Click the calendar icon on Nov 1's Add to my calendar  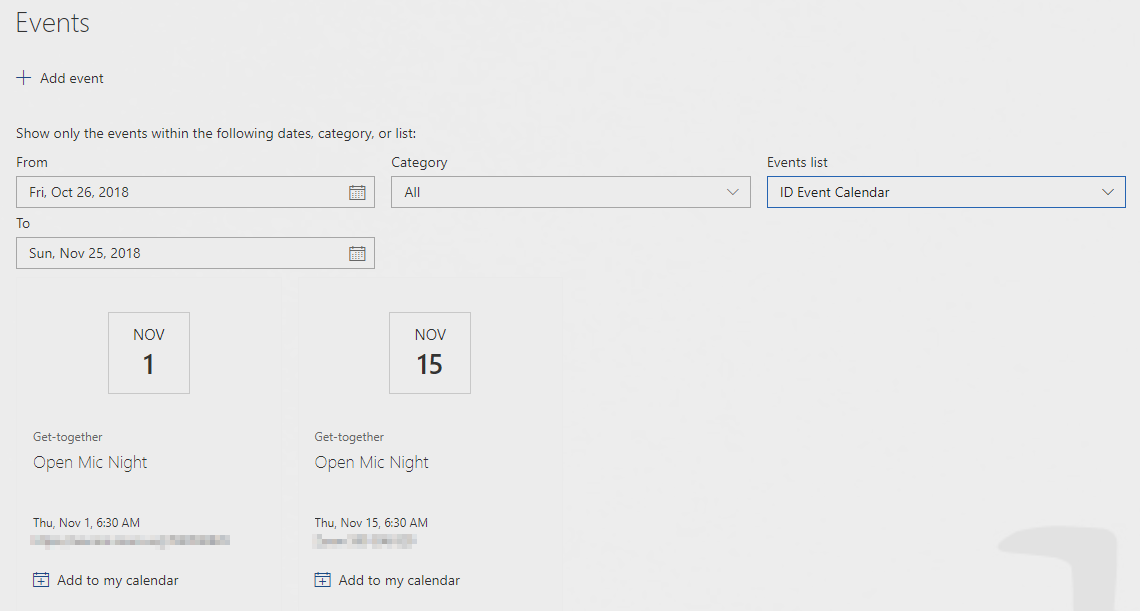point(41,579)
